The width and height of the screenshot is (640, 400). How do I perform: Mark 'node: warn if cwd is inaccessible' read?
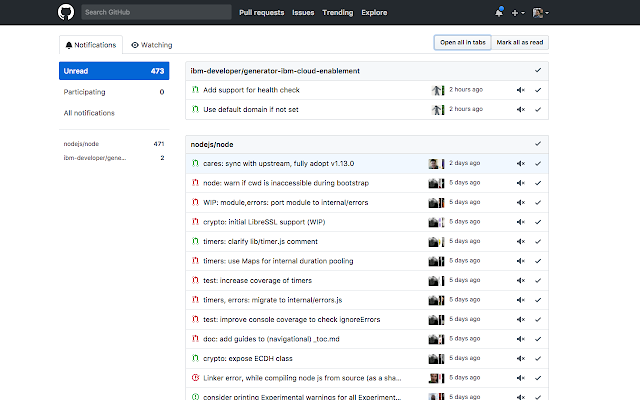coord(538,183)
